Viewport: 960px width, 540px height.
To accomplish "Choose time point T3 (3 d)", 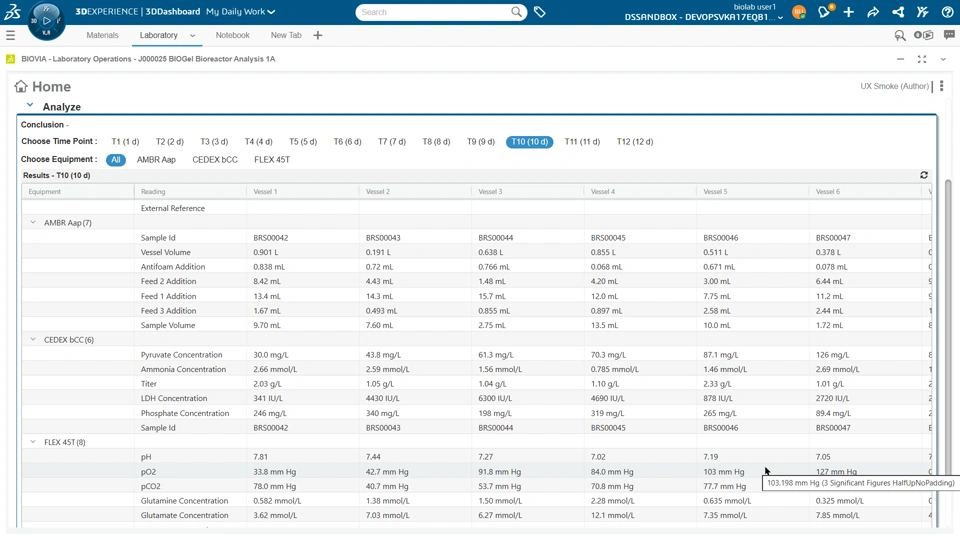I will [x=214, y=142].
